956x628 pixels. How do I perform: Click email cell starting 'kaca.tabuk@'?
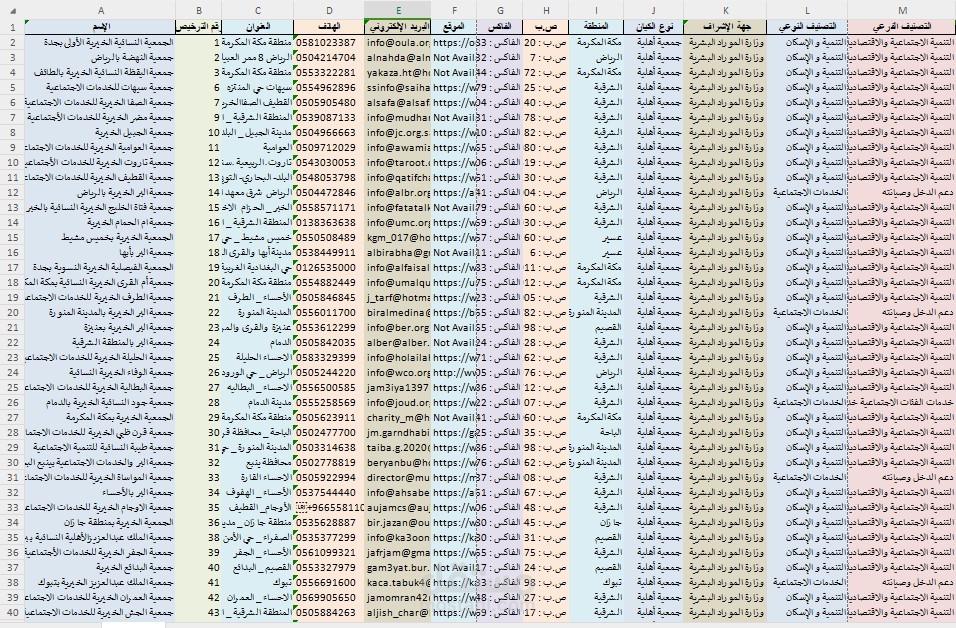point(398,582)
